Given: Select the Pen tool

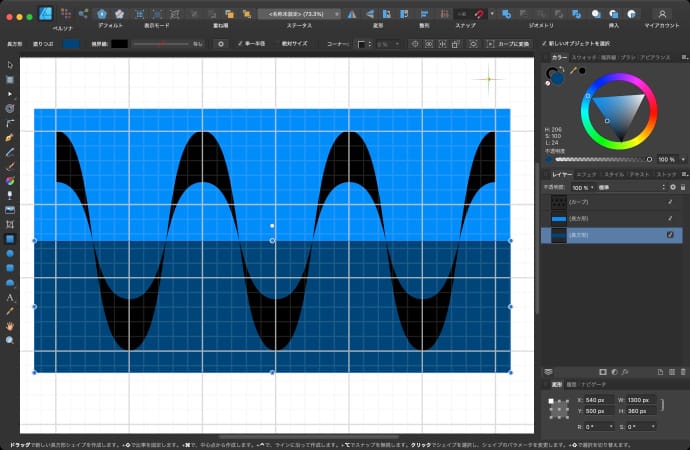Looking at the screenshot, I should point(10,136).
